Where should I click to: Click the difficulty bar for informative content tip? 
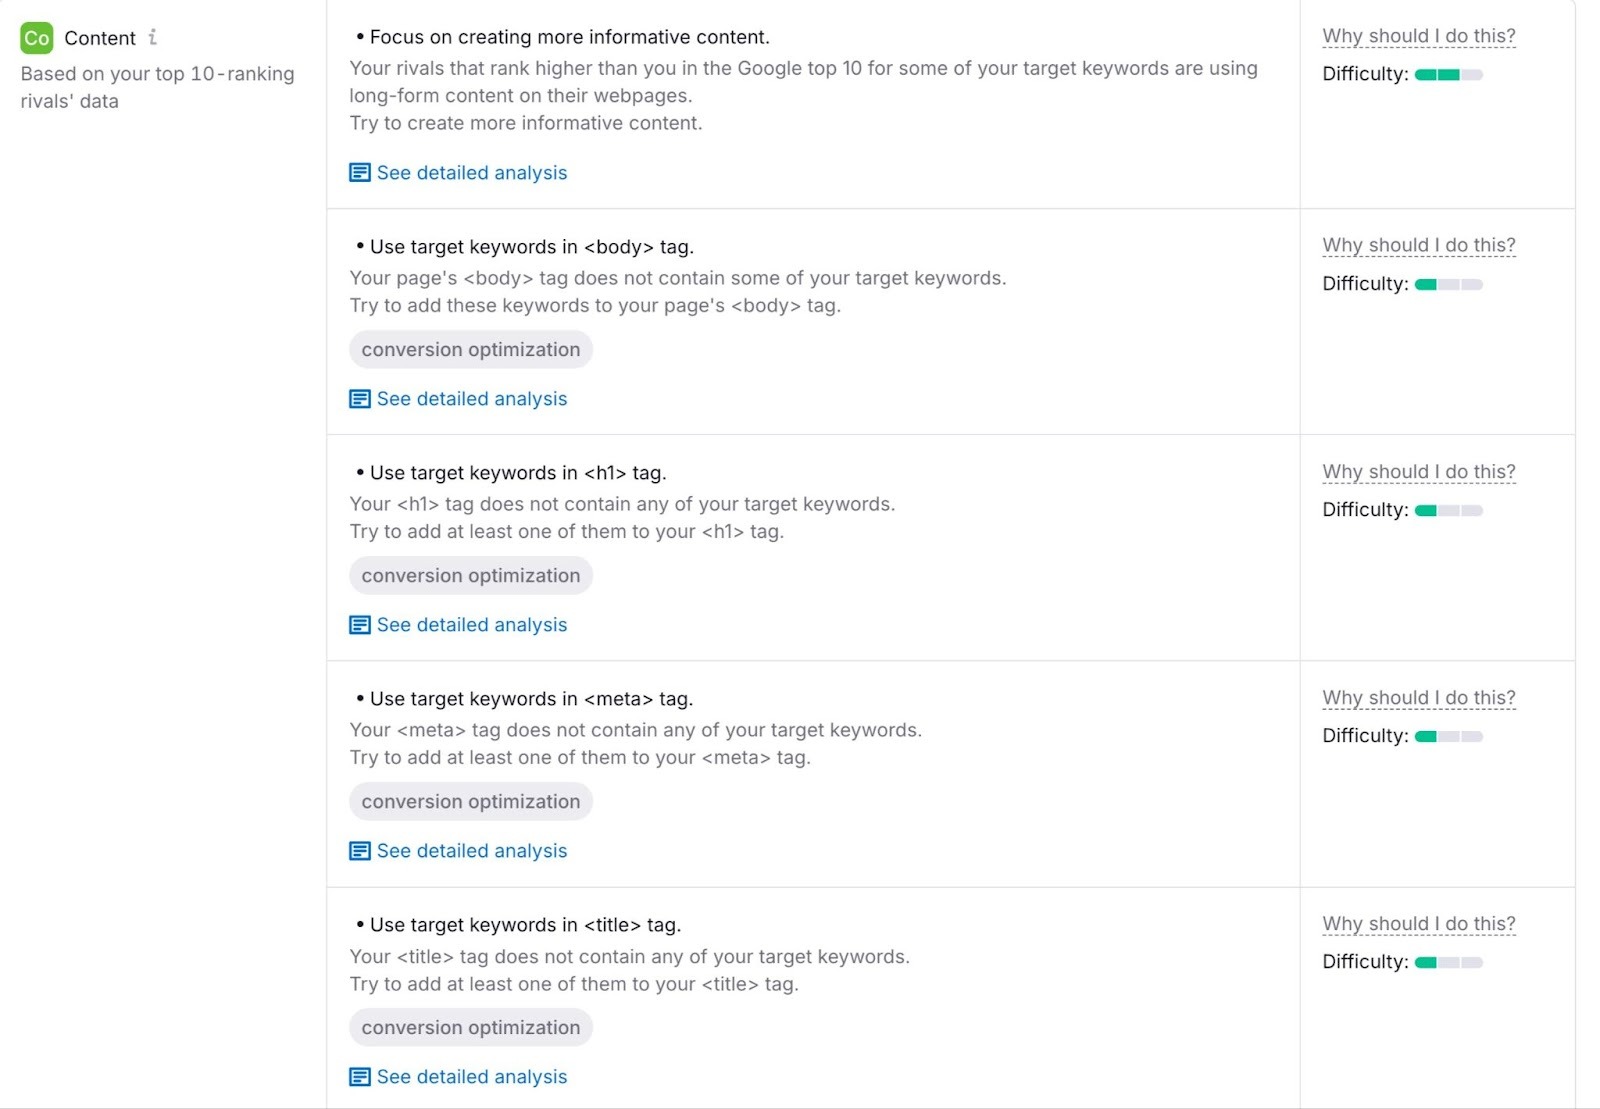[1447, 73]
